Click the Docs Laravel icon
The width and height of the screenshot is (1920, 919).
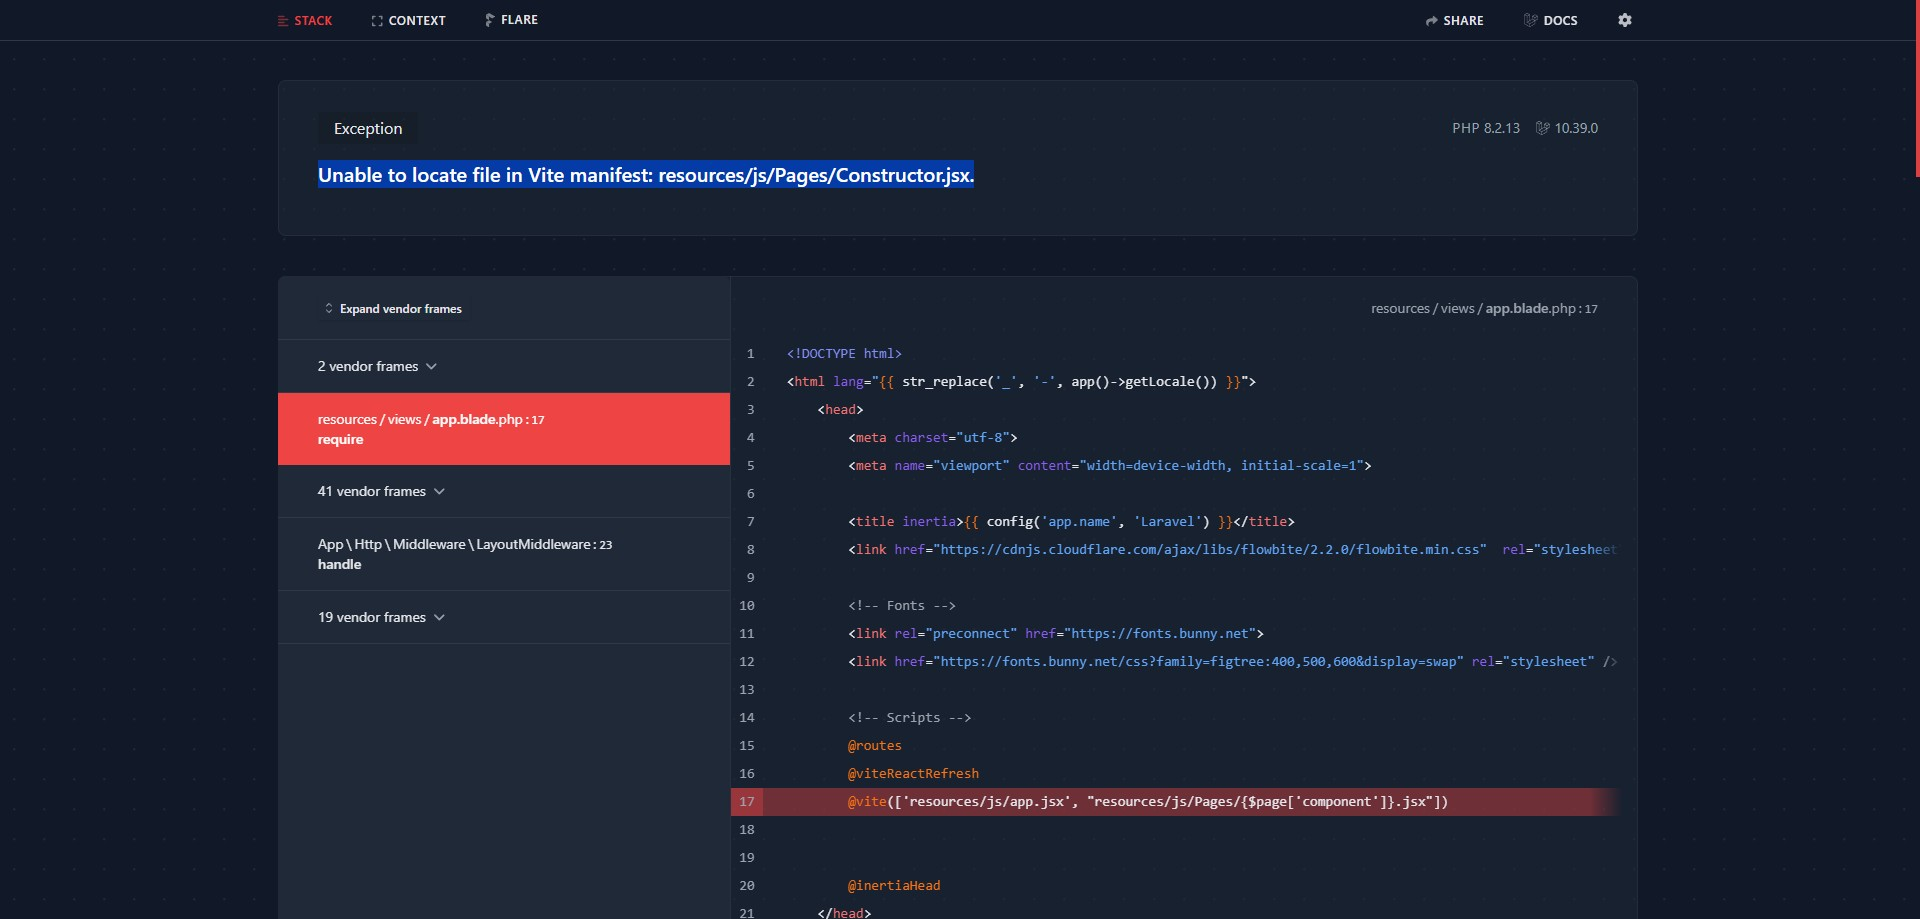(1530, 20)
